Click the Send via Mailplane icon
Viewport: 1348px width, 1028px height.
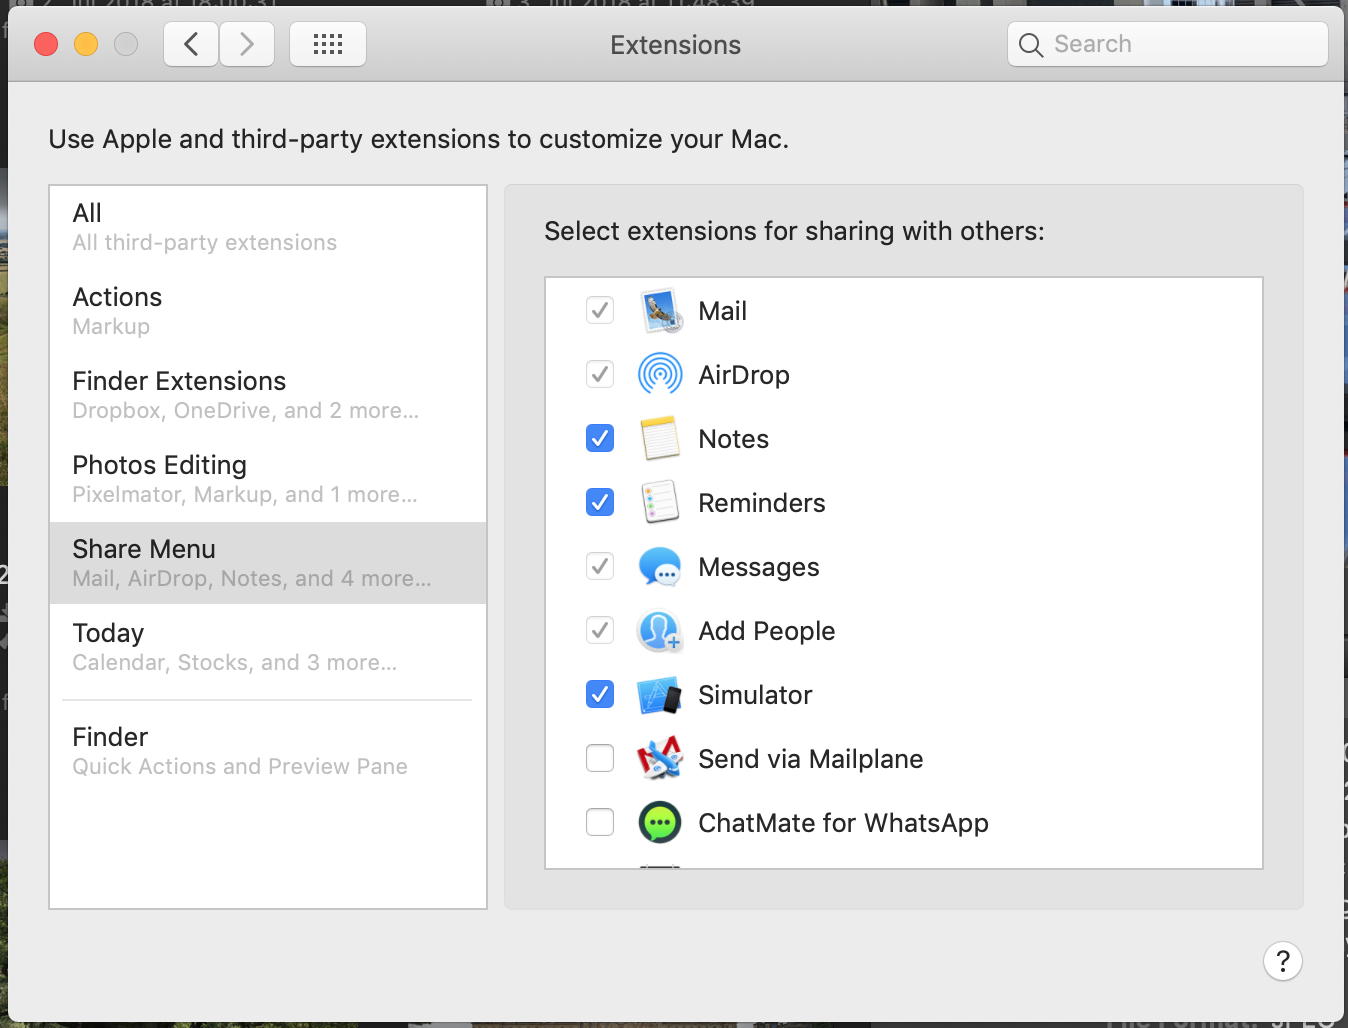pos(660,759)
